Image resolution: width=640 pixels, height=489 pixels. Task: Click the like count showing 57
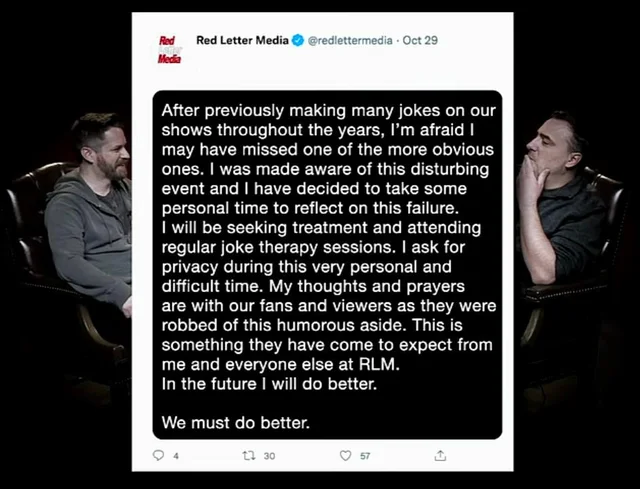(365, 456)
